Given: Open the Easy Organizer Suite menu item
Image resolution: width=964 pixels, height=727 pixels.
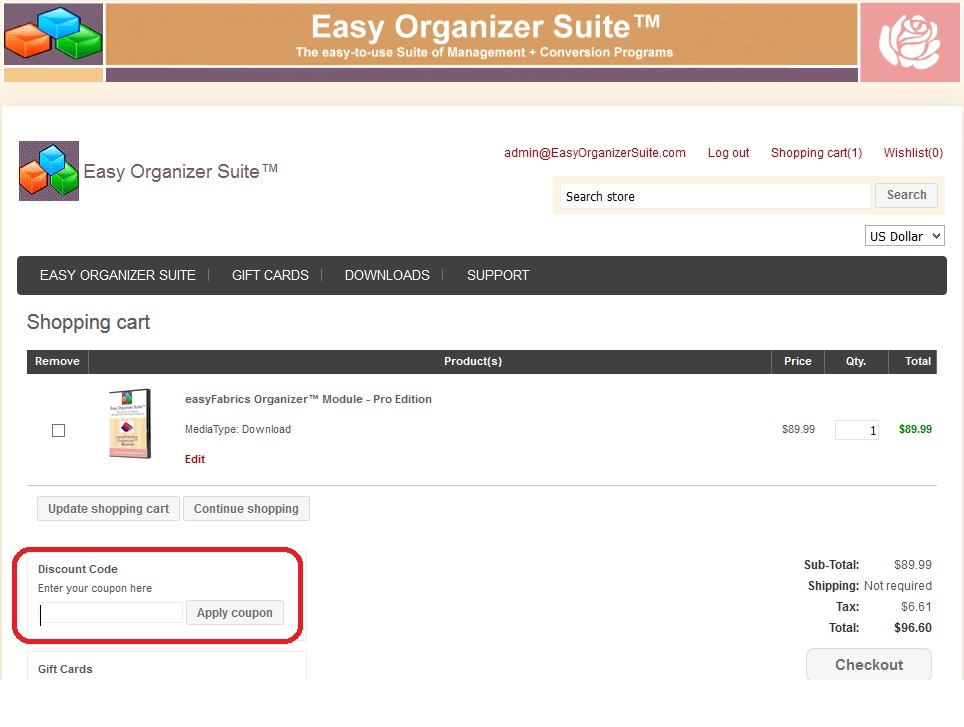Looking at the screenshot, I should pos(117,275).
